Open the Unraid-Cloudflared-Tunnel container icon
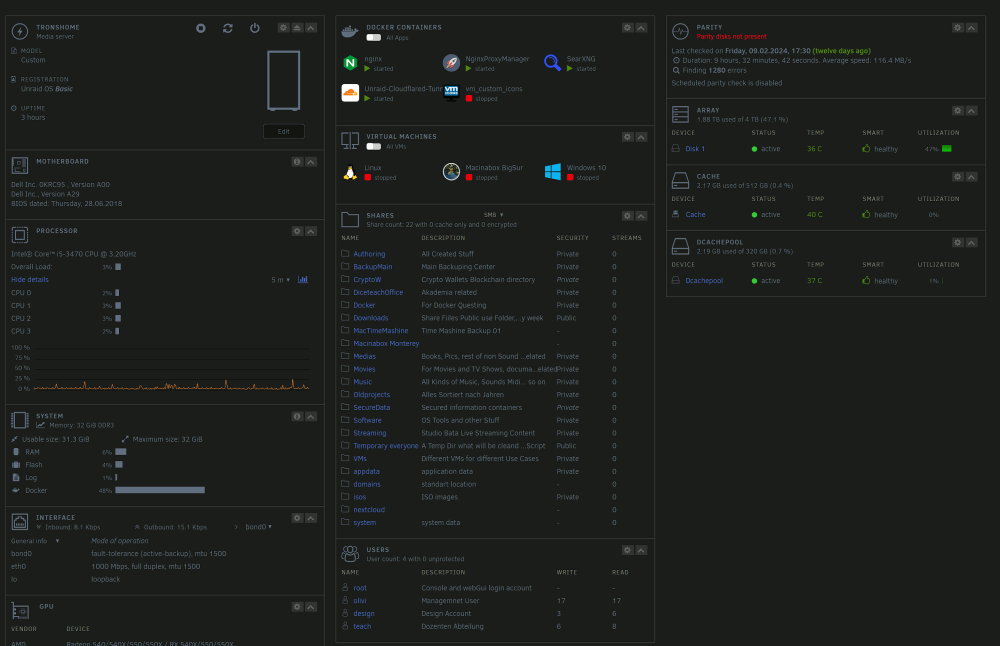 350,93
